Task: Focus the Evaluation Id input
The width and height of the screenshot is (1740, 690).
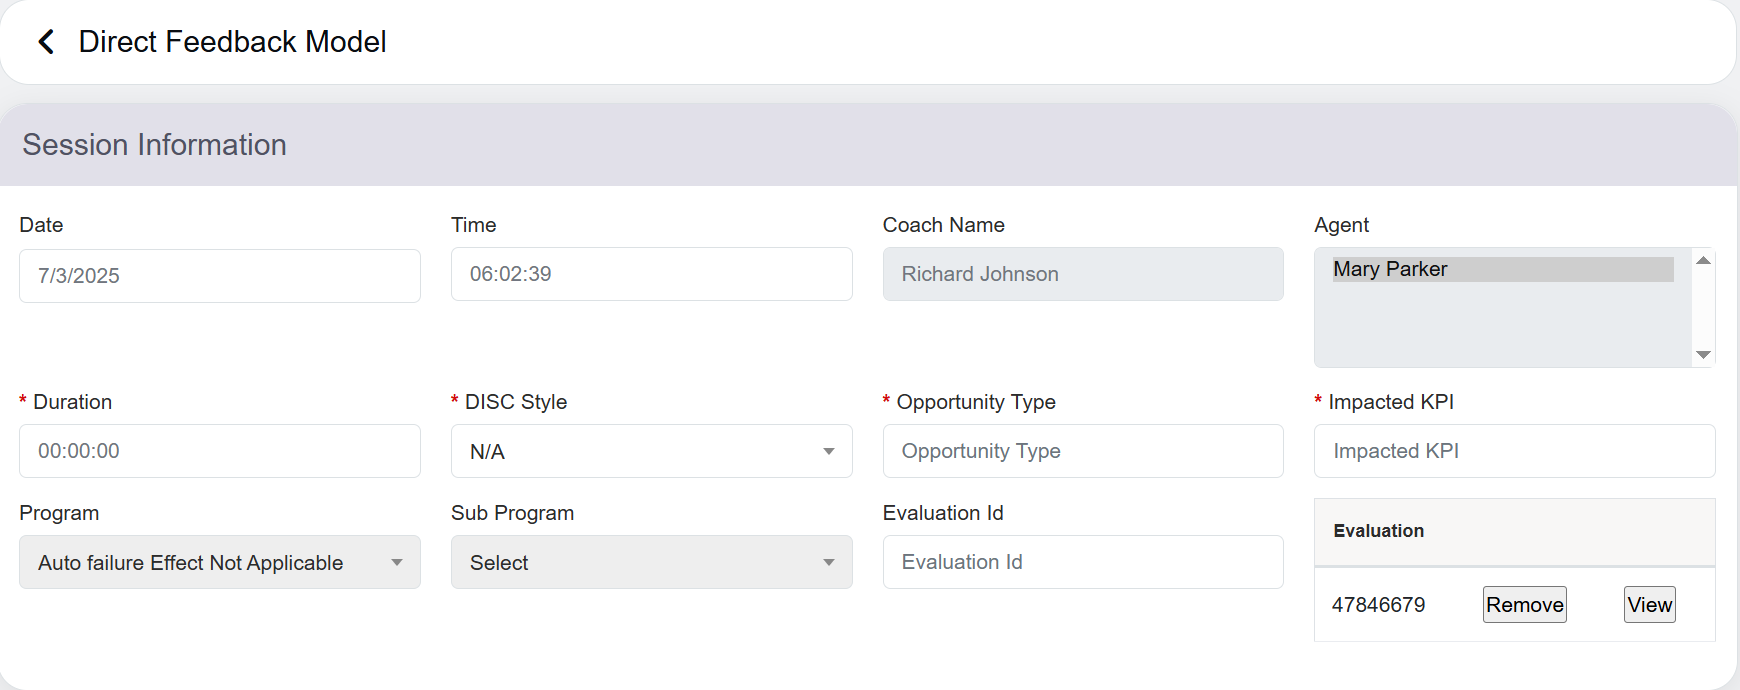Action: (1082, 562)
